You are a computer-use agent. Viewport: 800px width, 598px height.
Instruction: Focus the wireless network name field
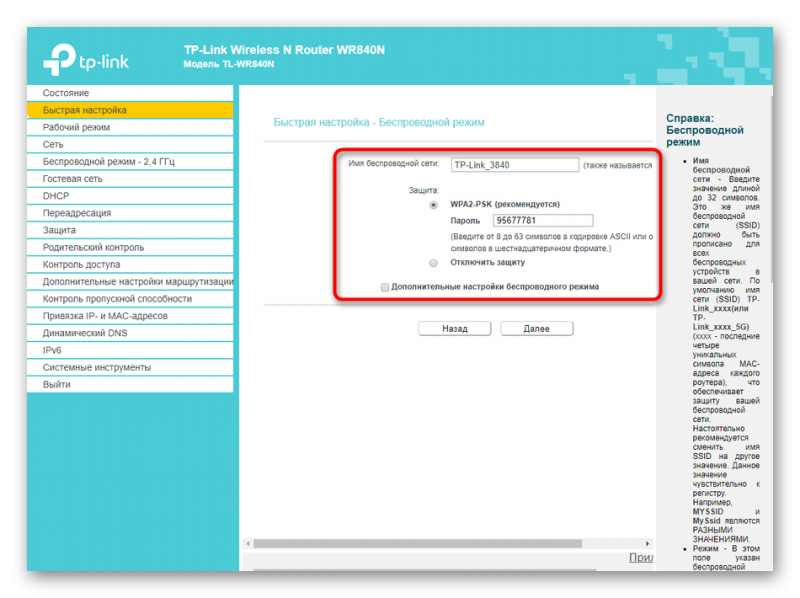(x=515, y=165)
